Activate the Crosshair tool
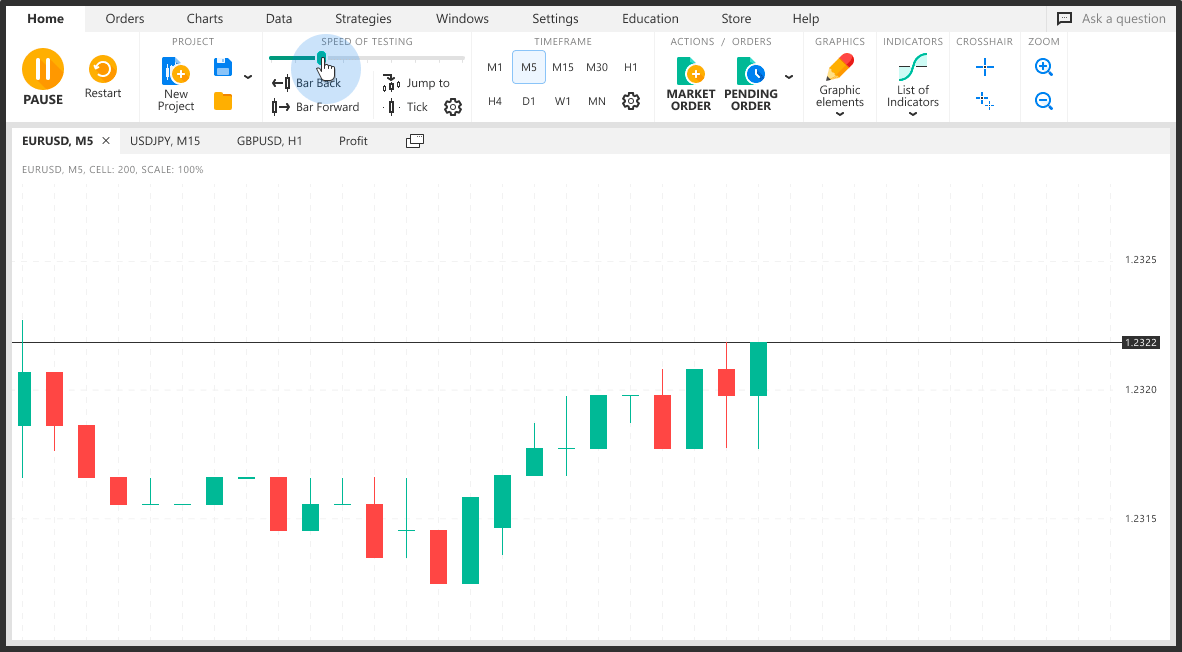 point(984,67)
